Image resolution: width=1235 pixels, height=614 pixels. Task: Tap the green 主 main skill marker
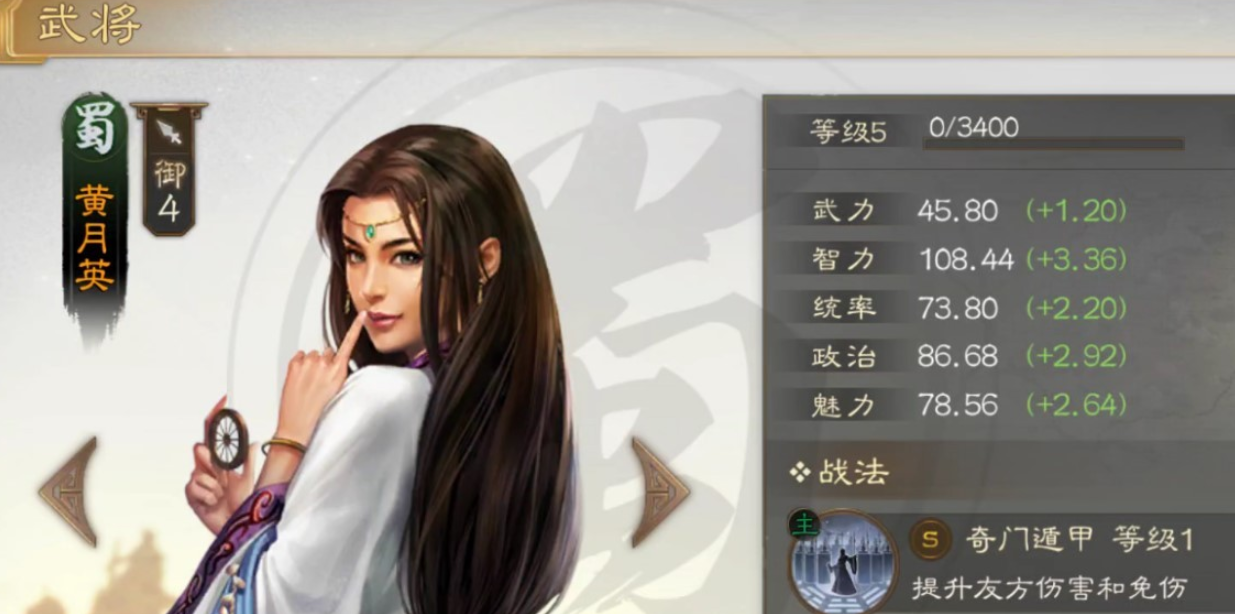803,524
